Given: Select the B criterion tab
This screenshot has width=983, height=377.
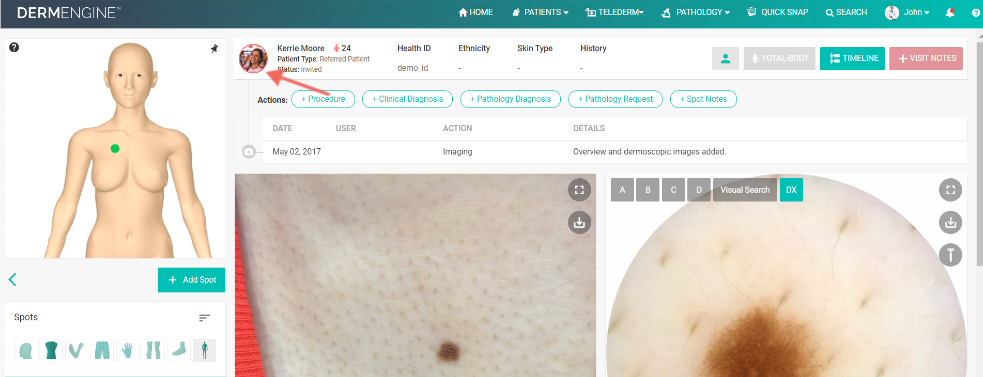Looking at the screenshot, I should [648, 190].
